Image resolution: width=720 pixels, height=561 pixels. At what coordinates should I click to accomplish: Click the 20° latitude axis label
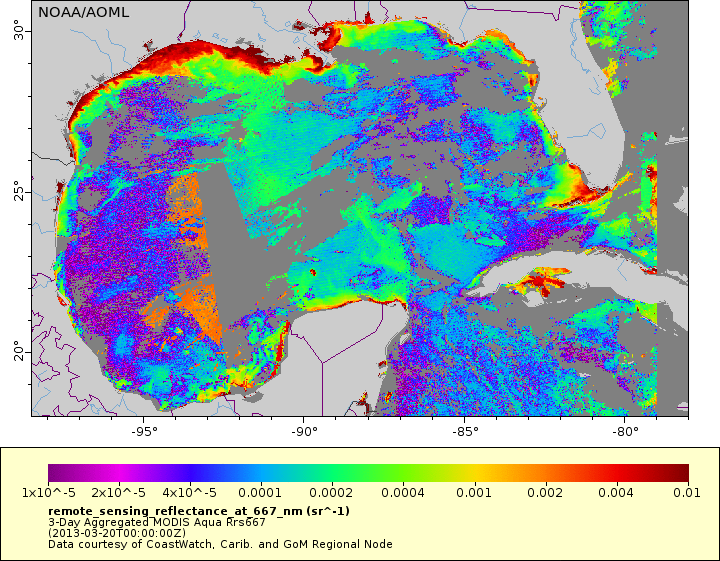click(x=19, y=351)
